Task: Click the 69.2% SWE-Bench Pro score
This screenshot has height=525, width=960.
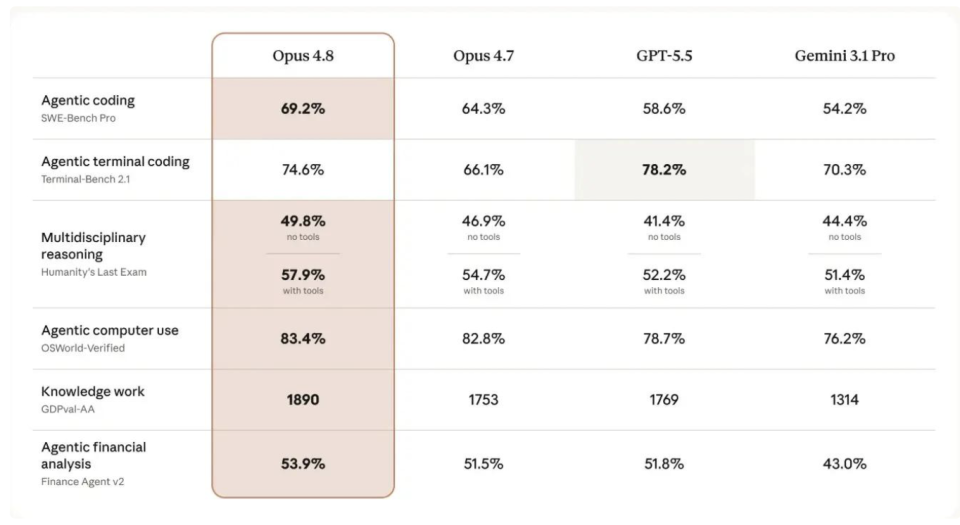Action: [x=303, y=109]
